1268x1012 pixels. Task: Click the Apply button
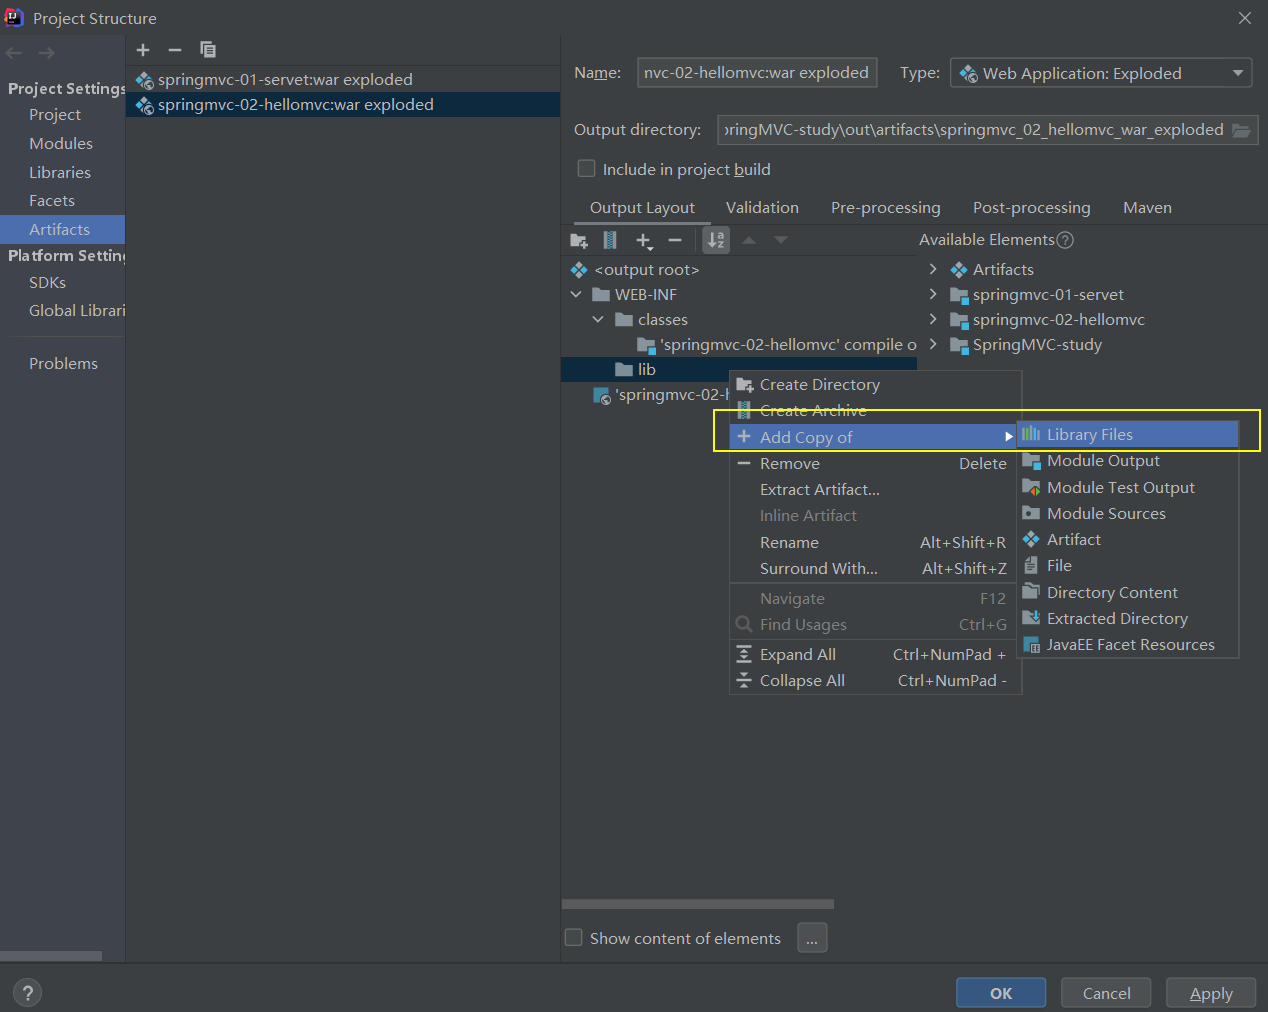pyautogui.click(x=1211, y=993)
